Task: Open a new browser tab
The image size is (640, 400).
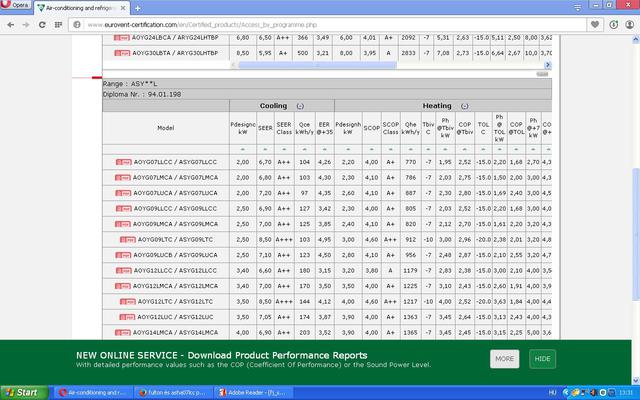Action: click(x=138, y=8)
